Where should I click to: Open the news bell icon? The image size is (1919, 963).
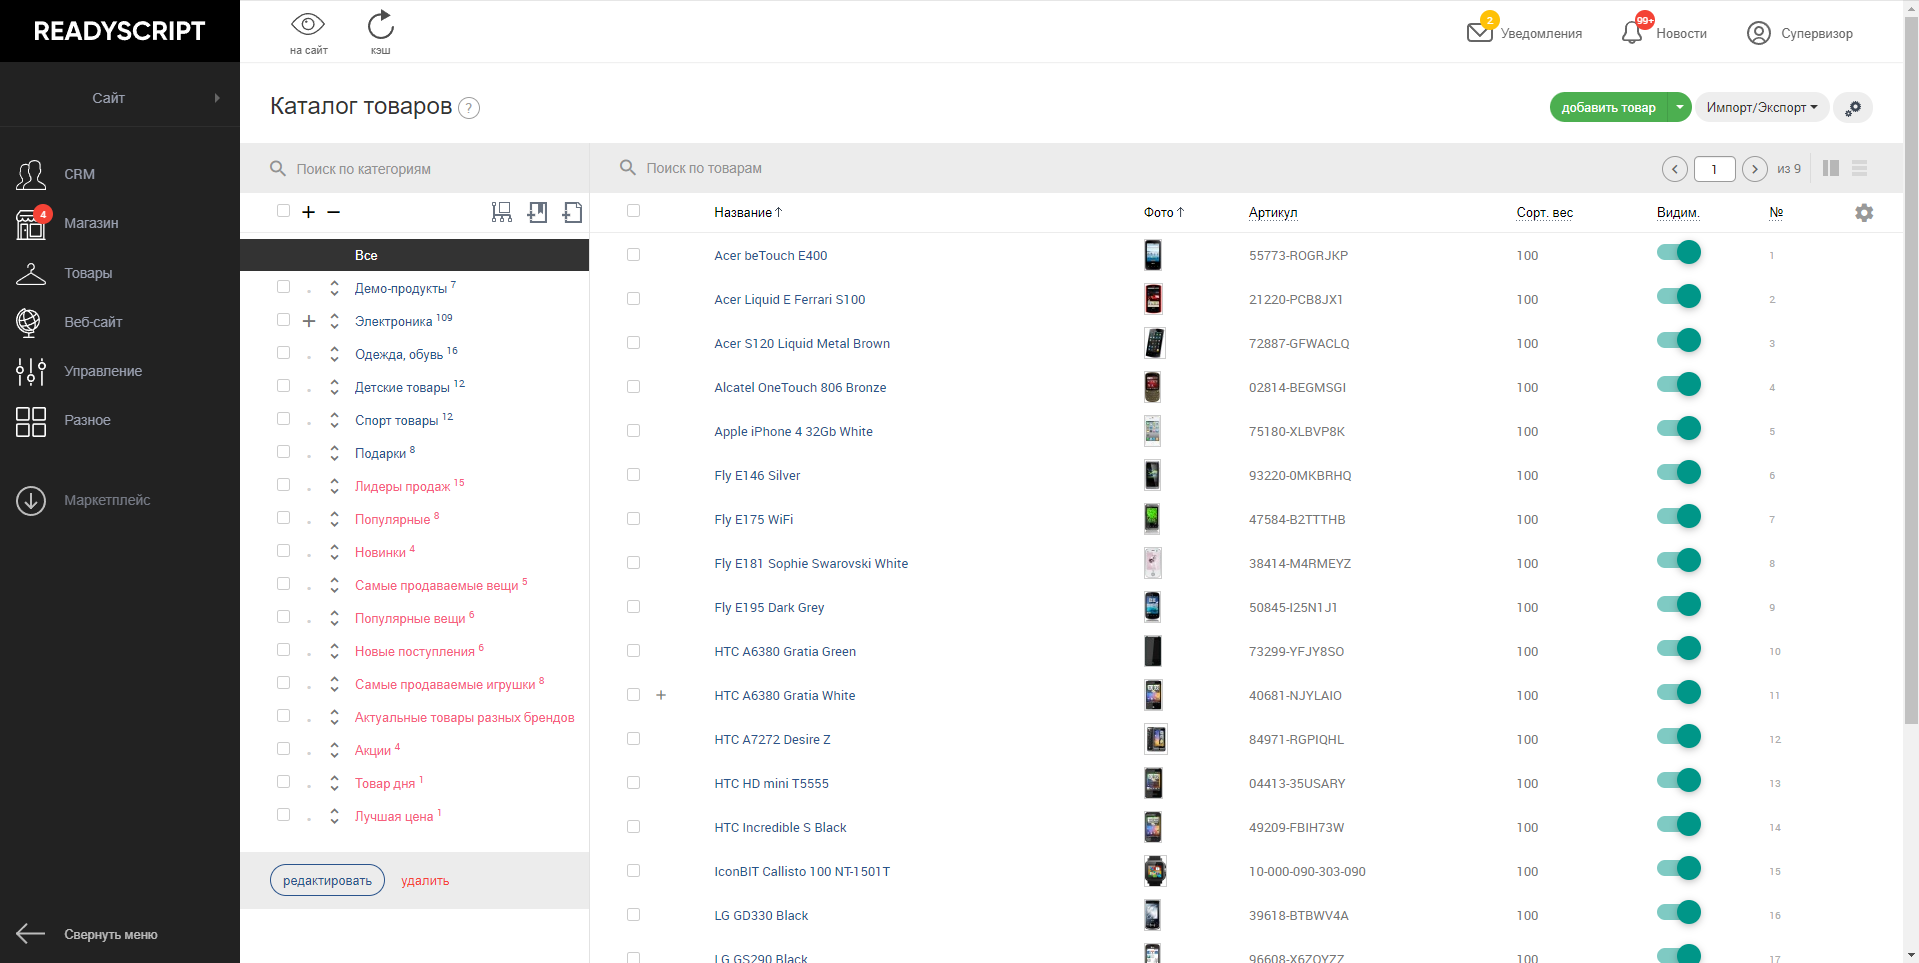coord(1632,32)
